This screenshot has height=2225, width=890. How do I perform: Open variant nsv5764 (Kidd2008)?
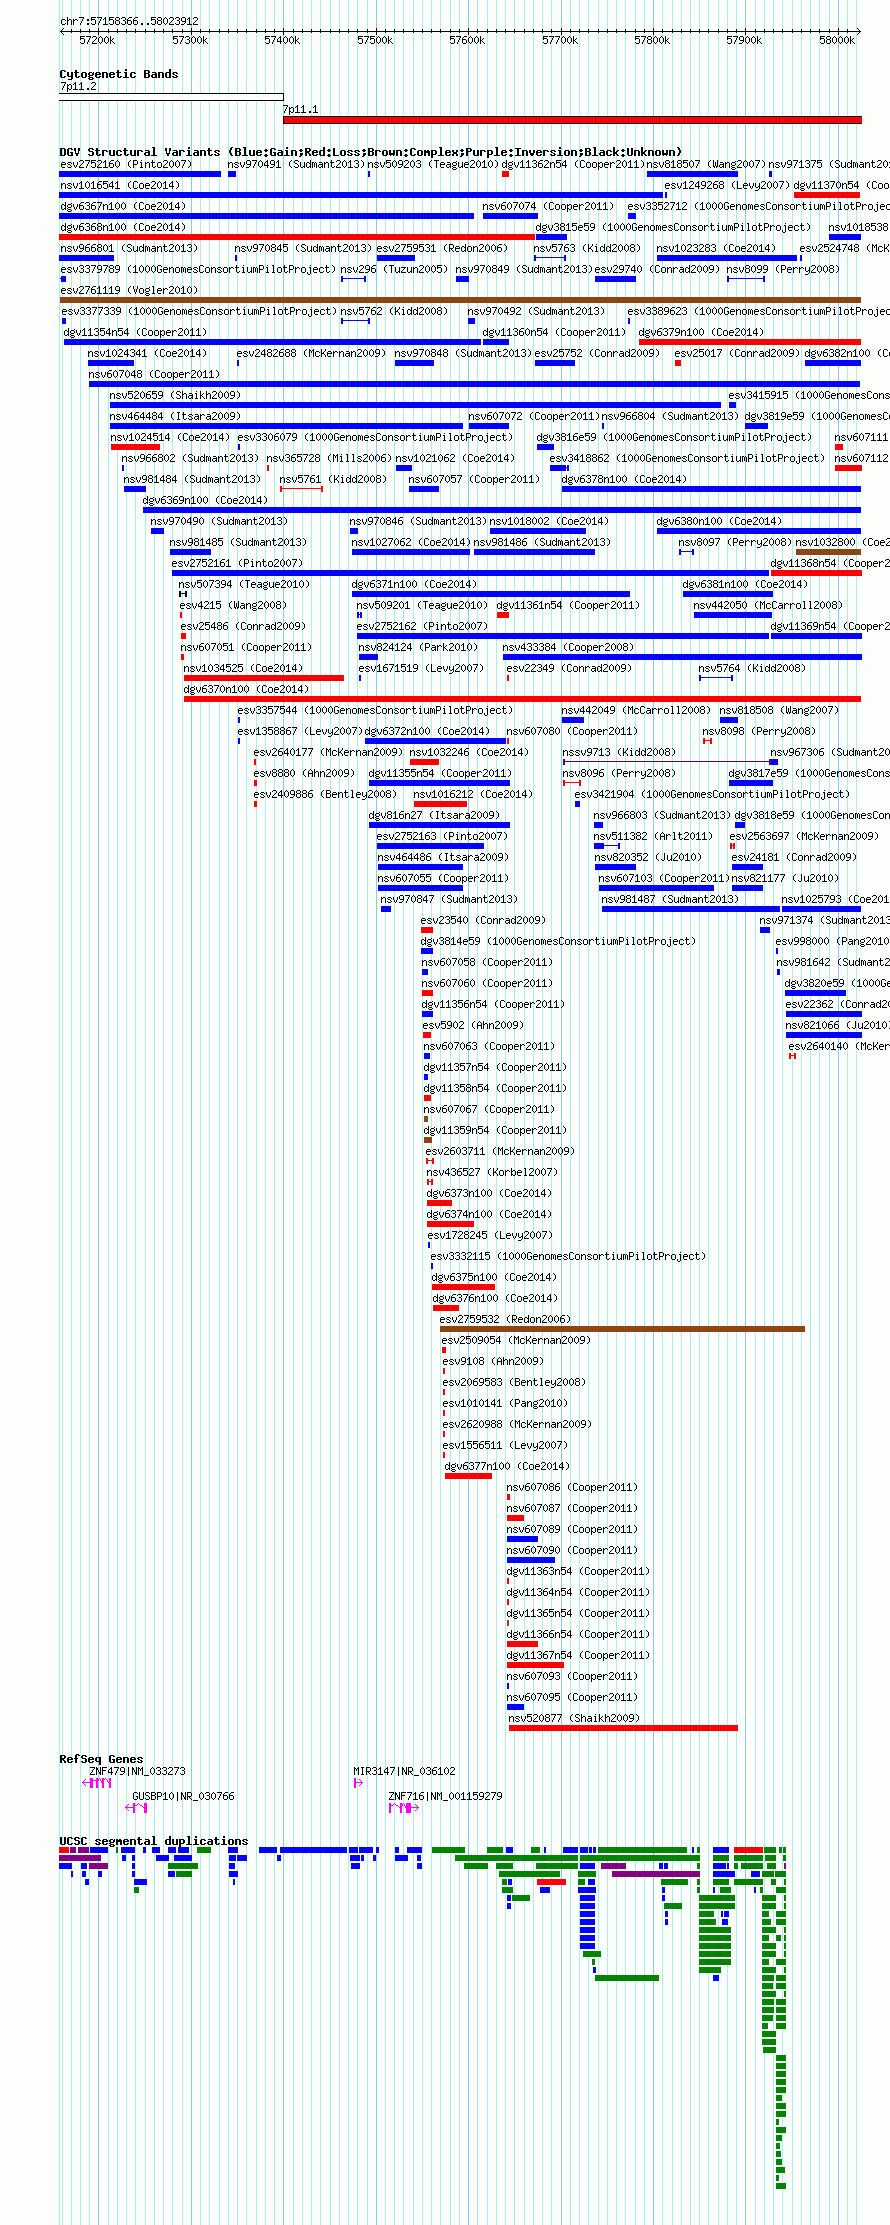coord(752,668)
